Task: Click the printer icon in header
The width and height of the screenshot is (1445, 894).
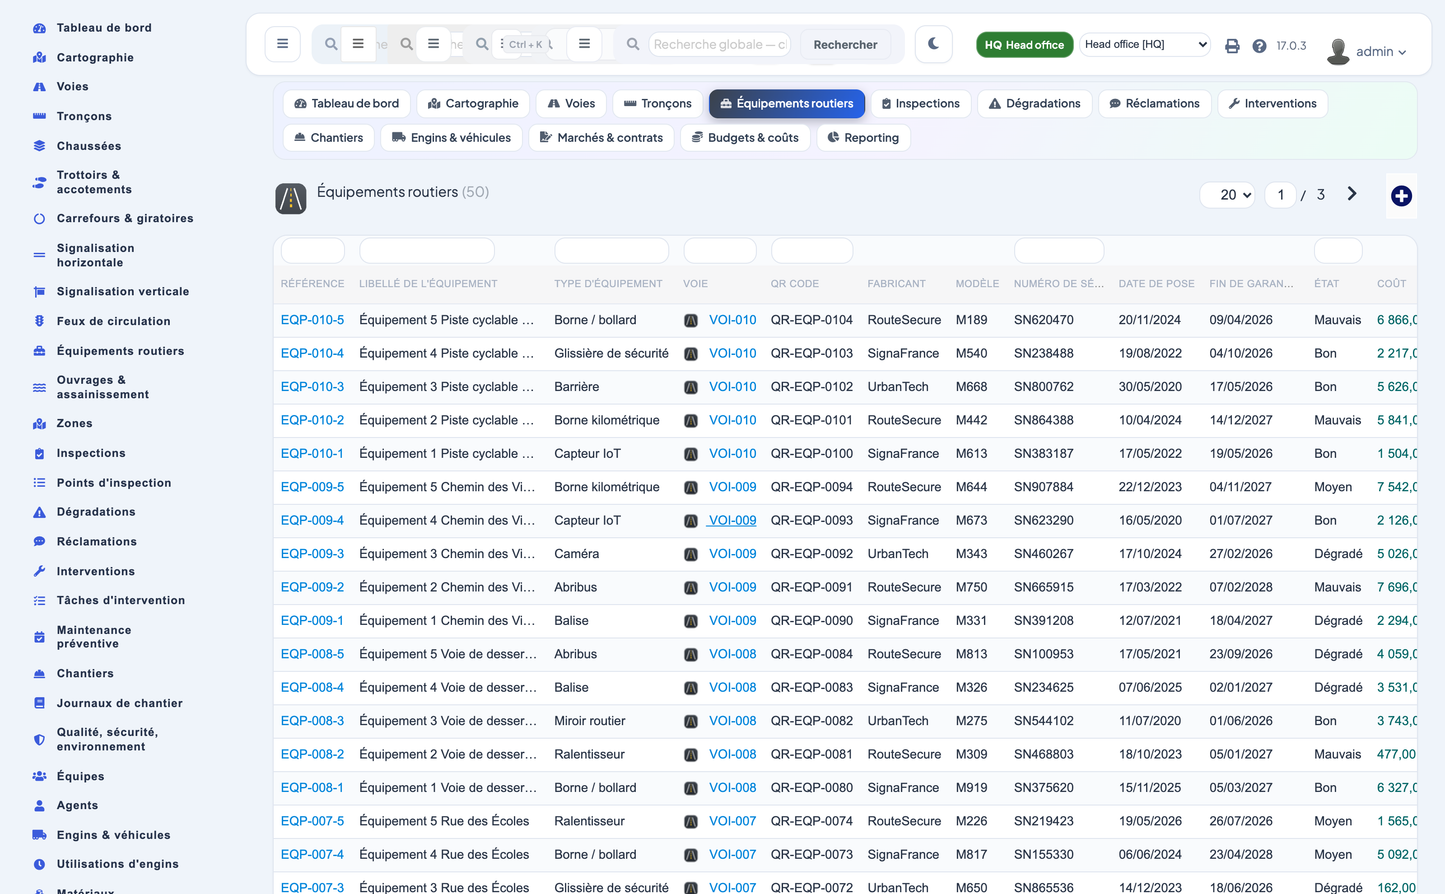Action: 1232,46
